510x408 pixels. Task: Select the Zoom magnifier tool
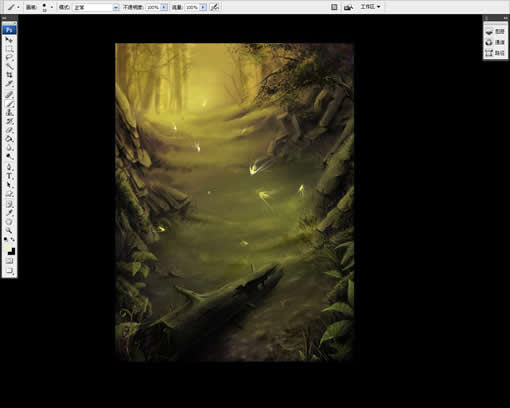(9, 230)
